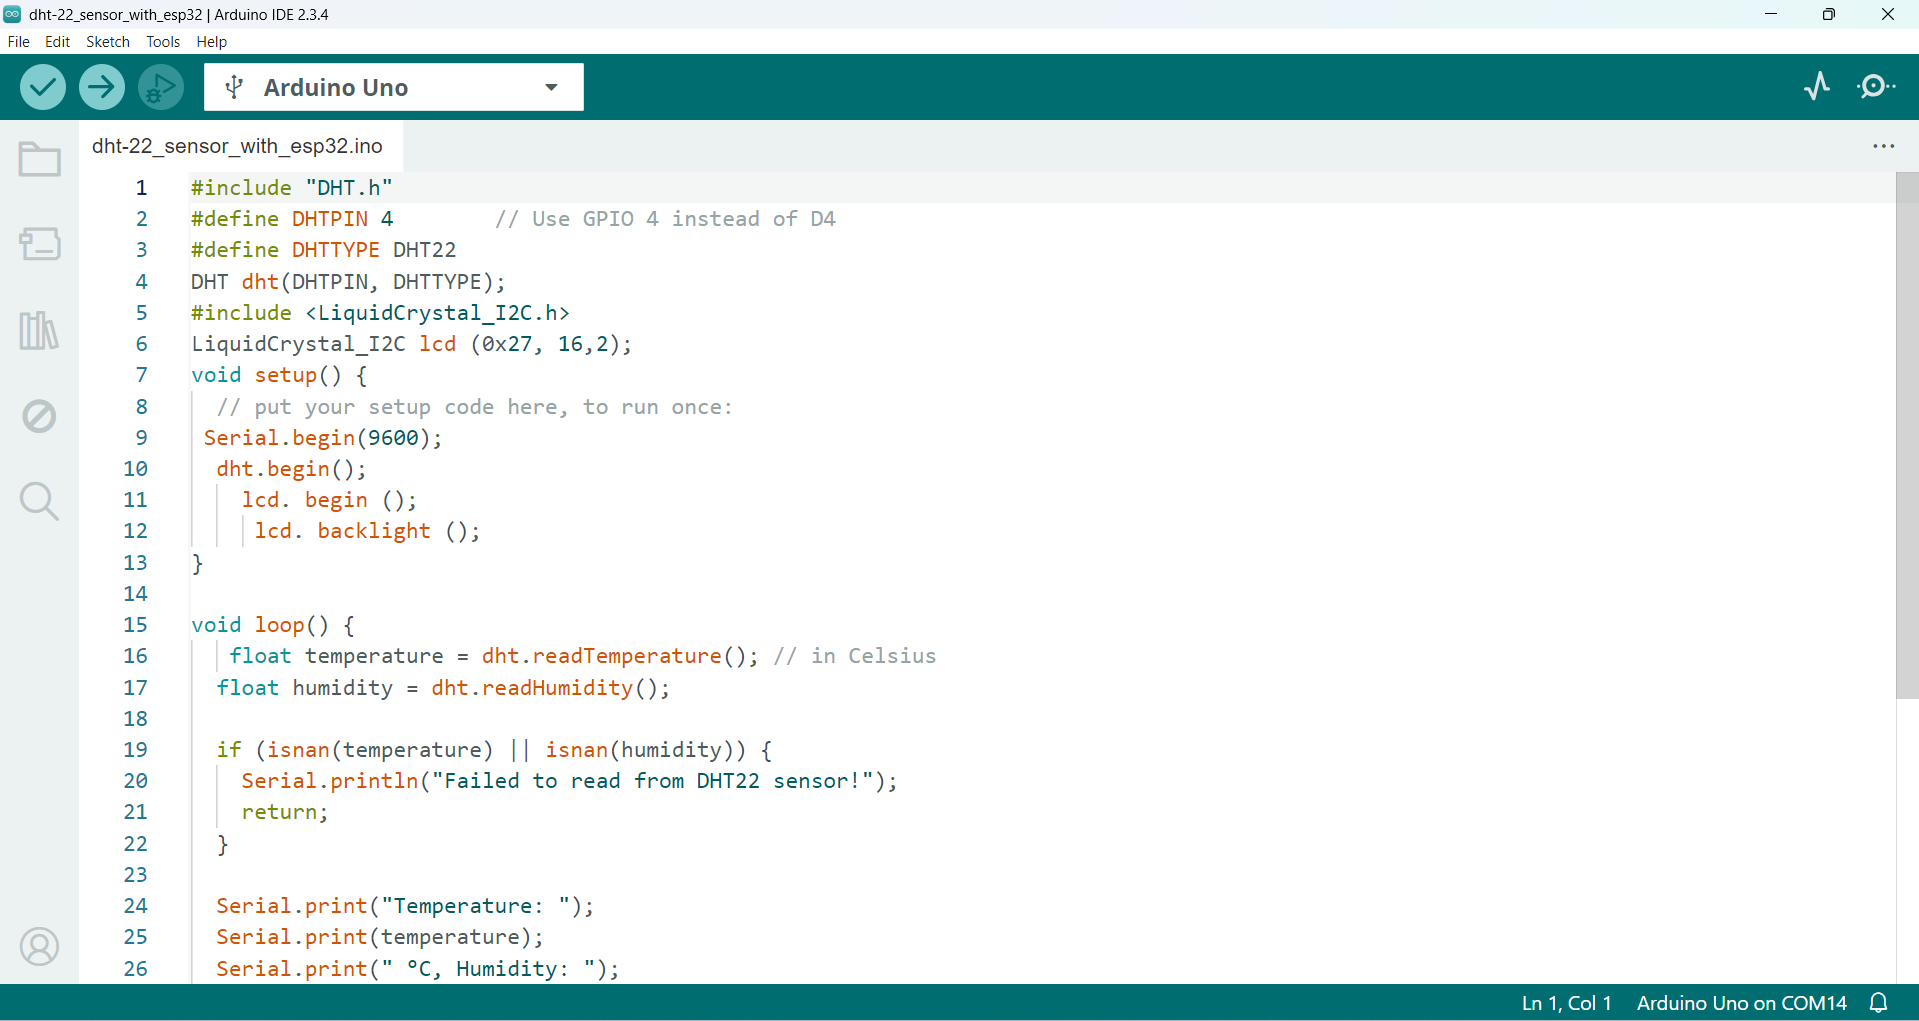Click the dht.readTemperature() line
The image size is (1919, 1021).
(582, 656)
